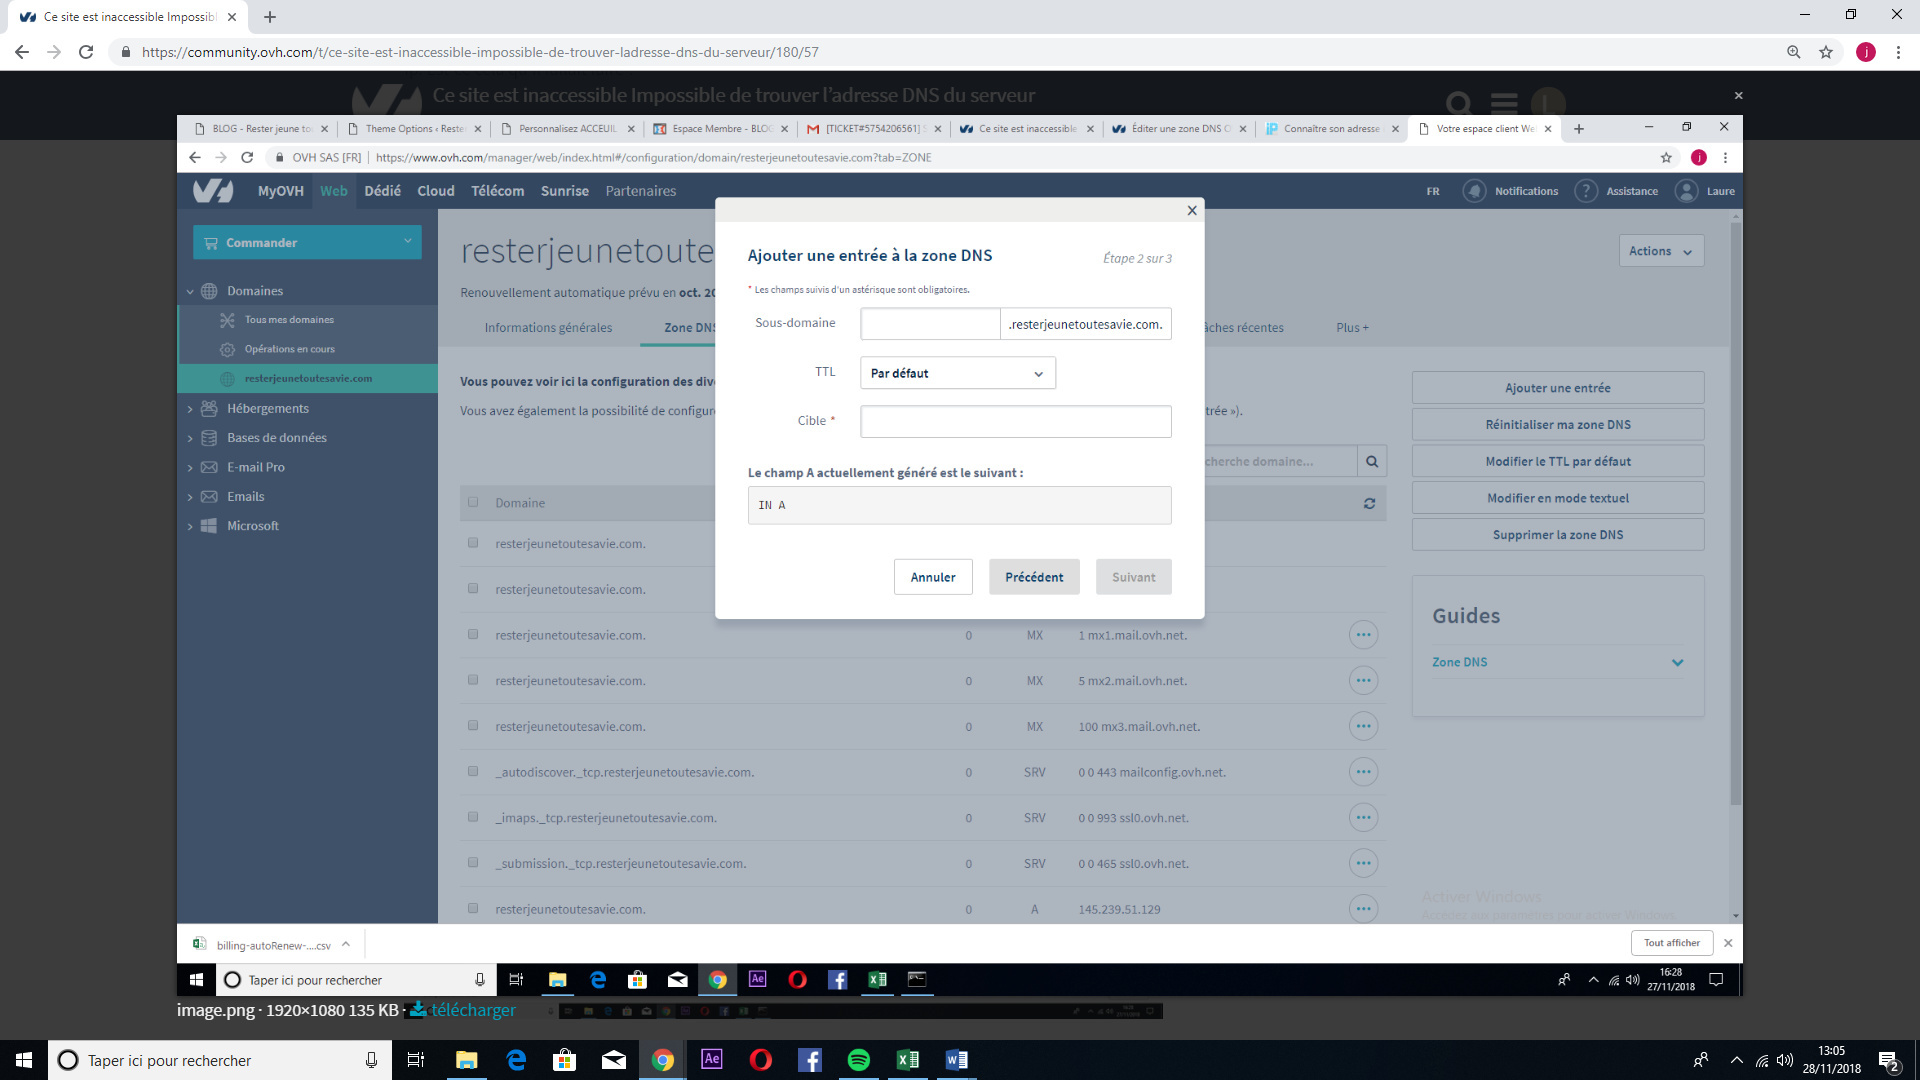Click the Assistance question mark icon

pos(1586,191)
